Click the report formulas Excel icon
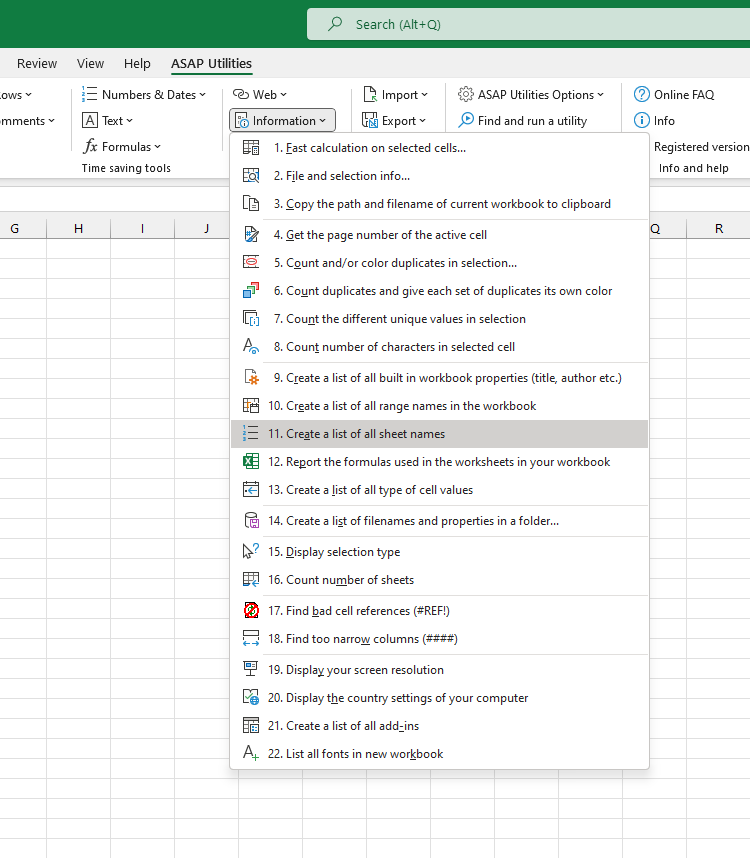The width and height of the screenshot is (750, 858). (x=251, y=461)
